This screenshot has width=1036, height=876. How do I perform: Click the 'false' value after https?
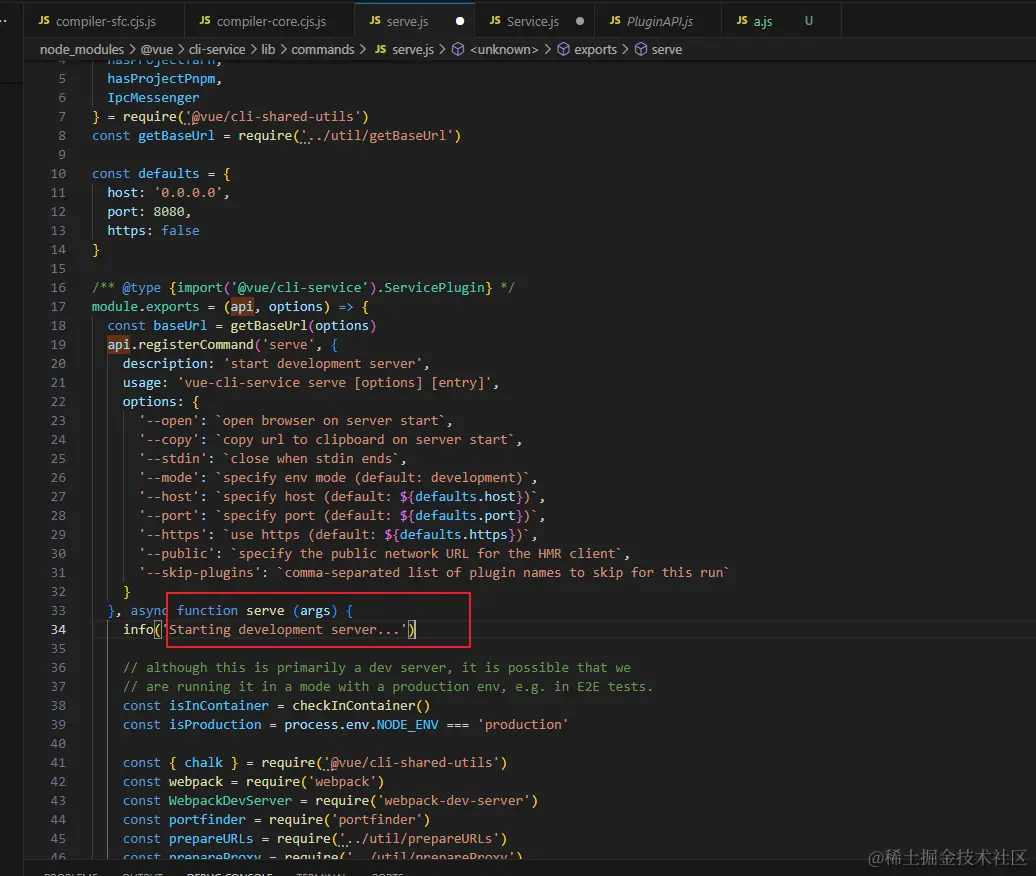(x=180, y=231)
